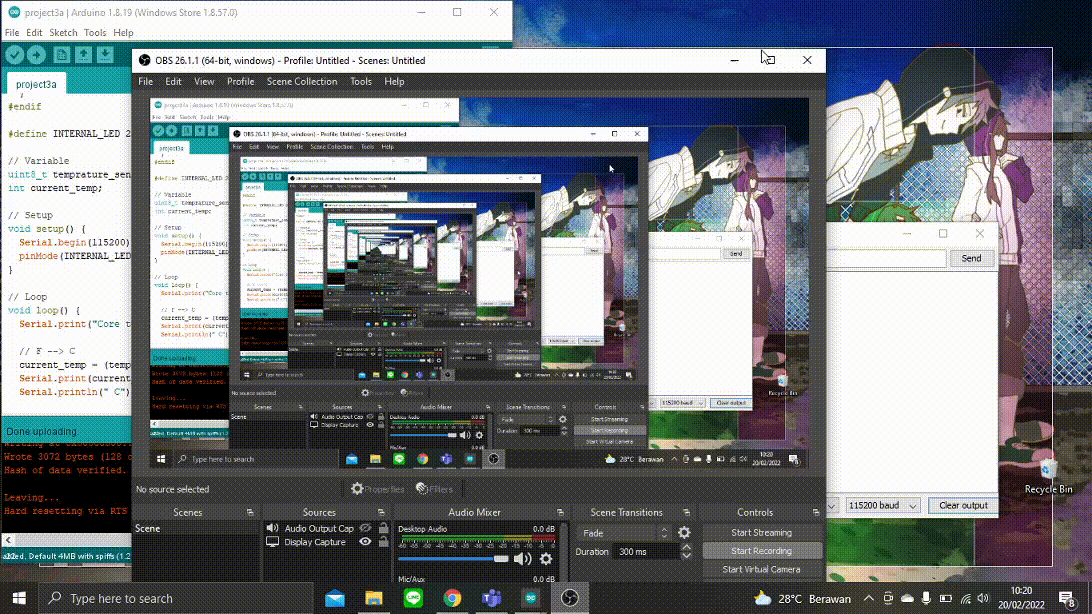Open OBS Profile menu
Image resolution: width=1092 pixels, height=614 pixels.
click(x=240, y=81)
